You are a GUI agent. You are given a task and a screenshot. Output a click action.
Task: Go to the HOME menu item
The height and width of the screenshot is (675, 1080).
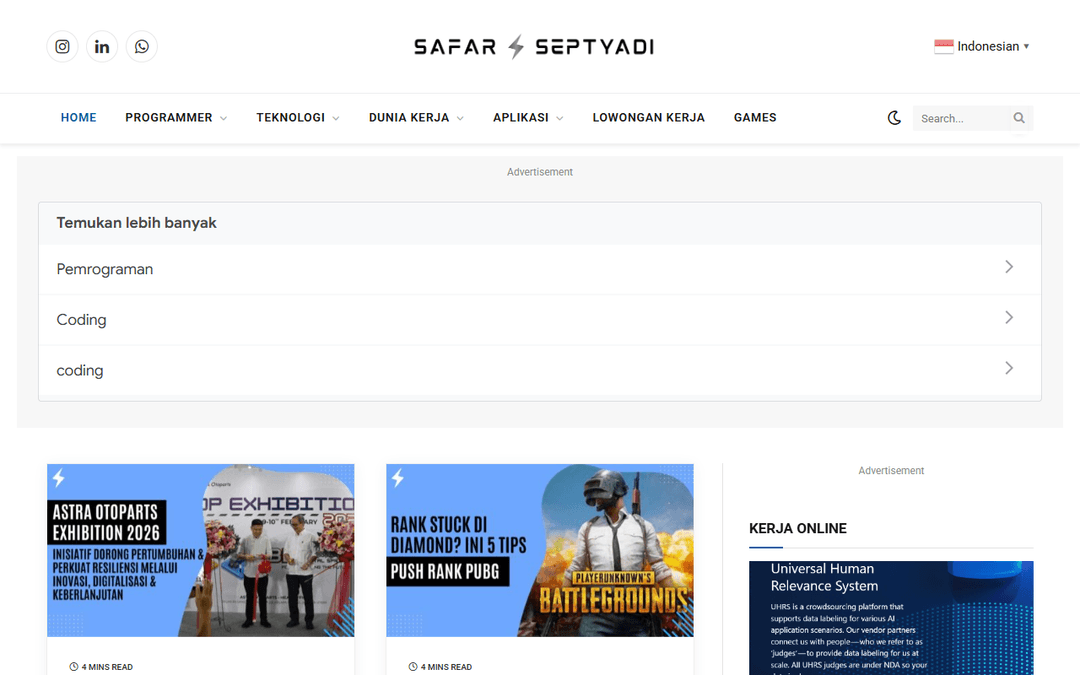pos(79,118)
